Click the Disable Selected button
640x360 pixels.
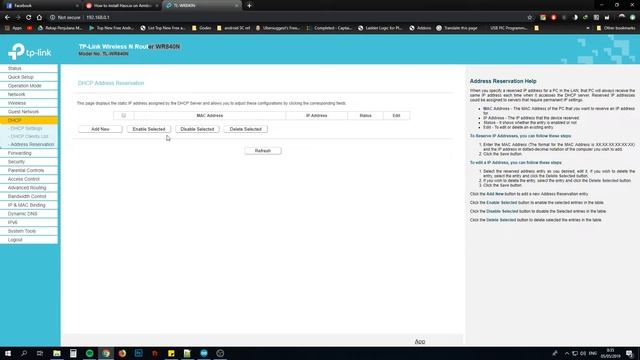pyautogui.click(x=197, y=129)
